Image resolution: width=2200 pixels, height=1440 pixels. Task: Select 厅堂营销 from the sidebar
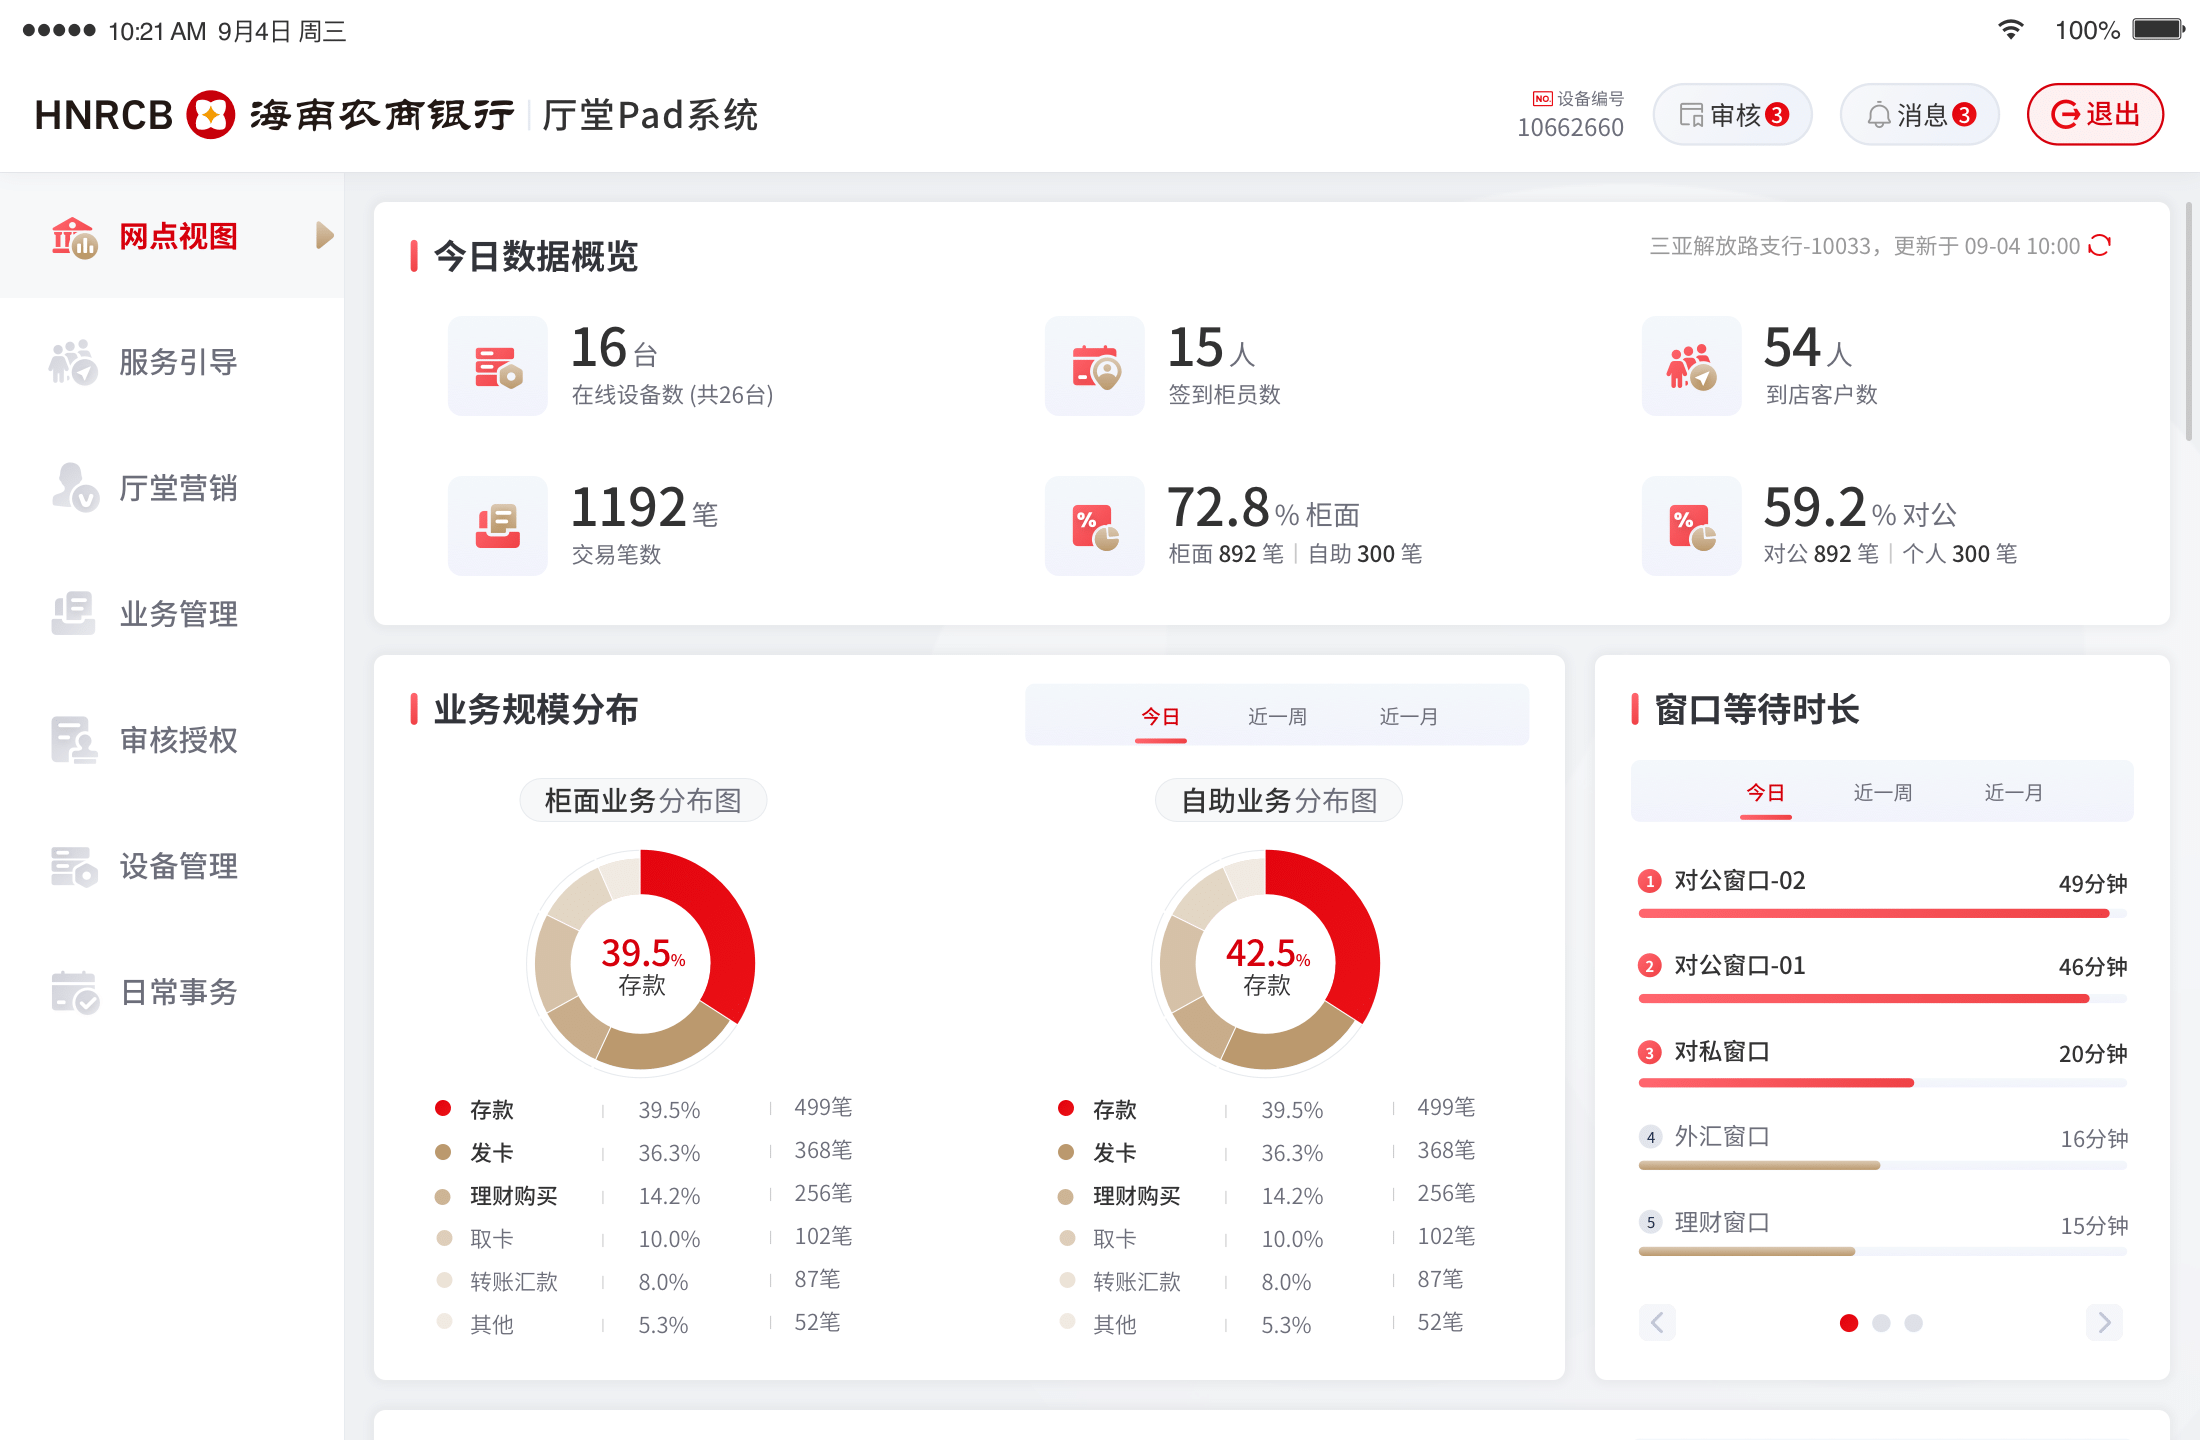179,489
